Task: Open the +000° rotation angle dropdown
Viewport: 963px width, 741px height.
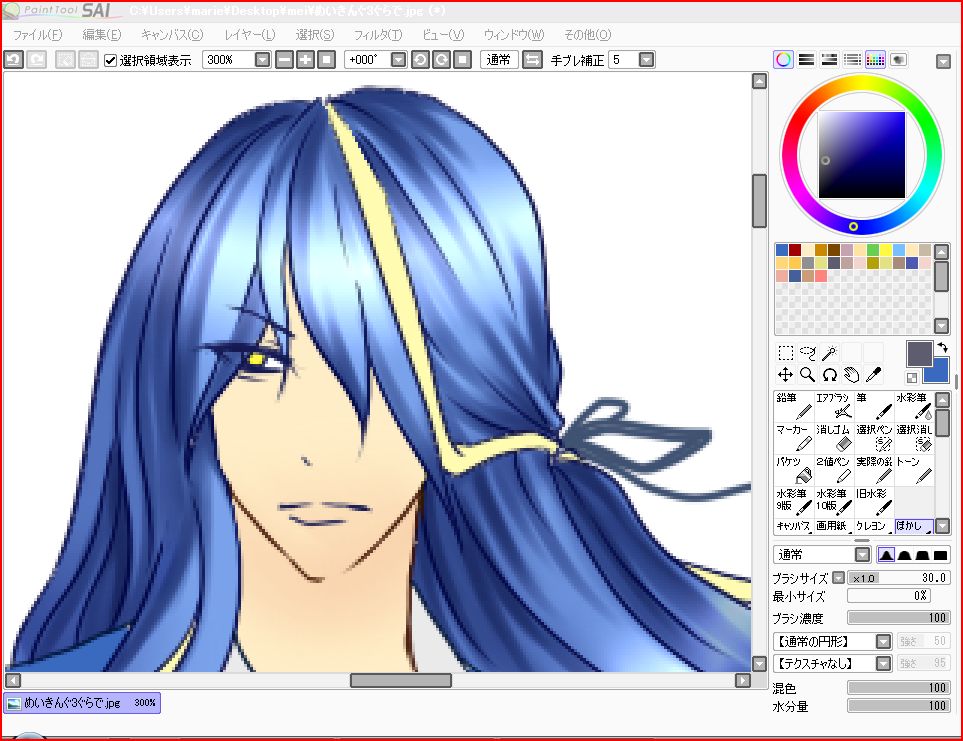Action: pos(399,60)
